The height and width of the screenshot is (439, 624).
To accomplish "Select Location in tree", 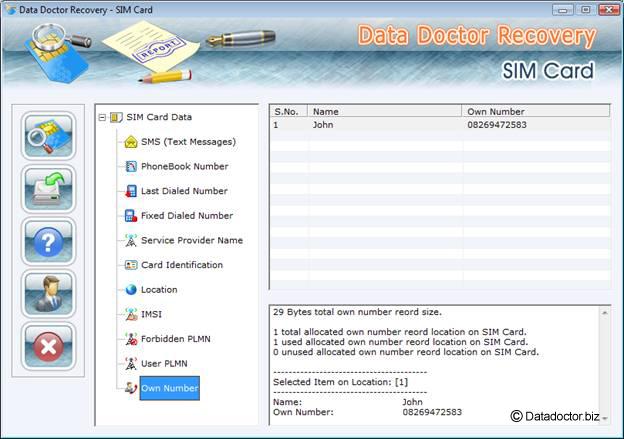I will 159,290.
